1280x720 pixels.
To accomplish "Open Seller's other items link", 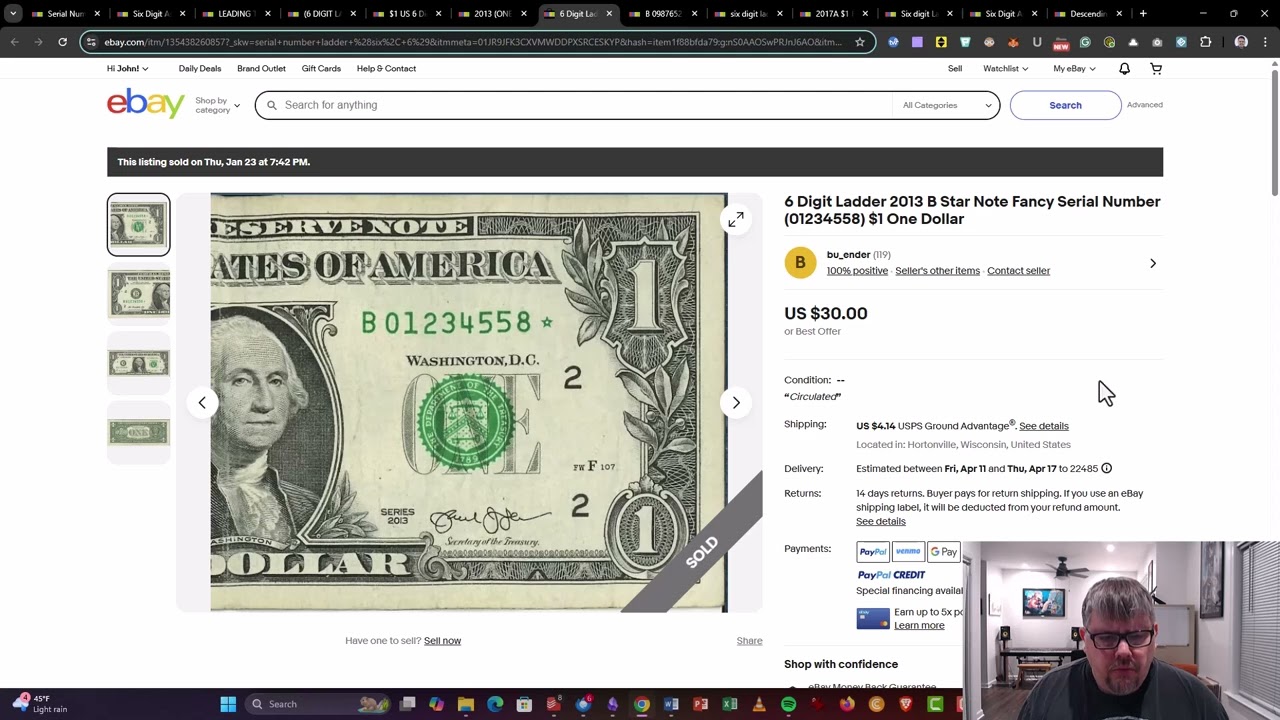I will click(937, 271).
